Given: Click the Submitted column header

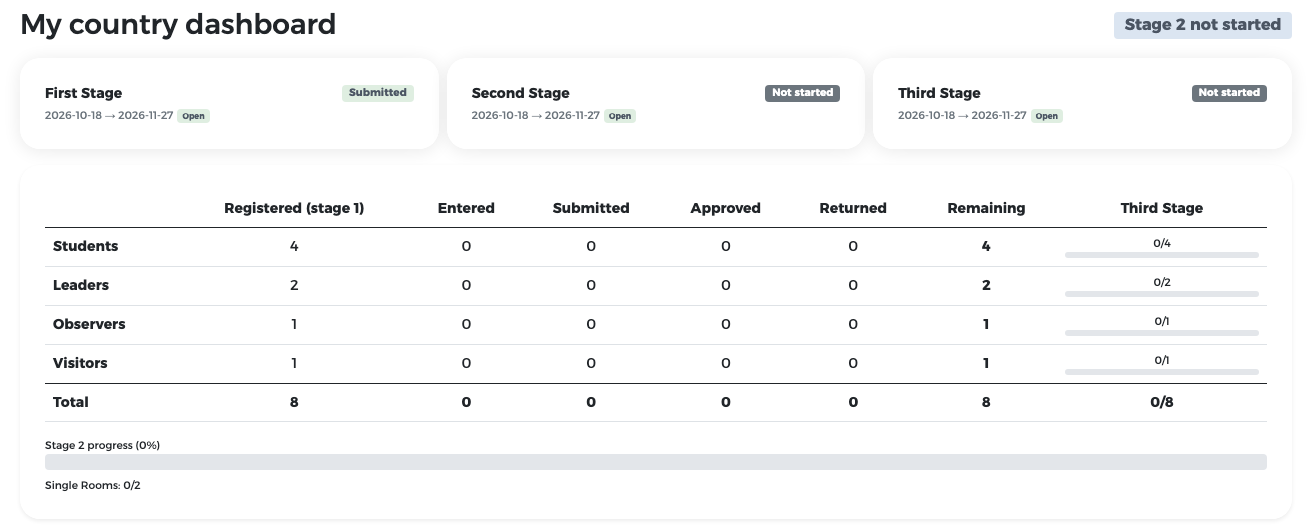Looking at the screenshot, I should coord(591,208).
